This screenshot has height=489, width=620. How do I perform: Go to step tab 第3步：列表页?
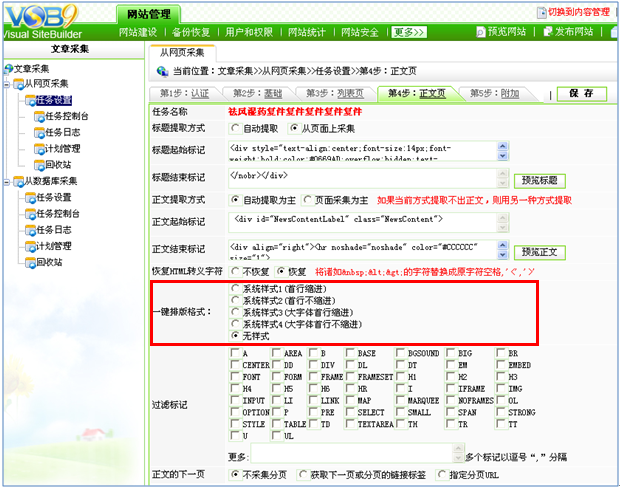pos(335,94)
